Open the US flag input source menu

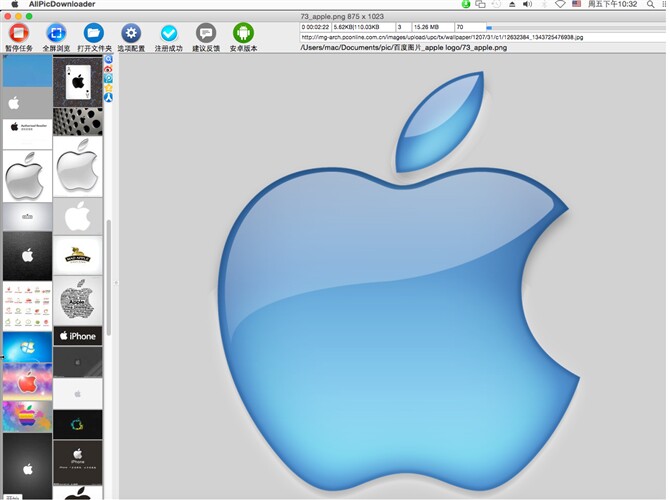(576, 4)
